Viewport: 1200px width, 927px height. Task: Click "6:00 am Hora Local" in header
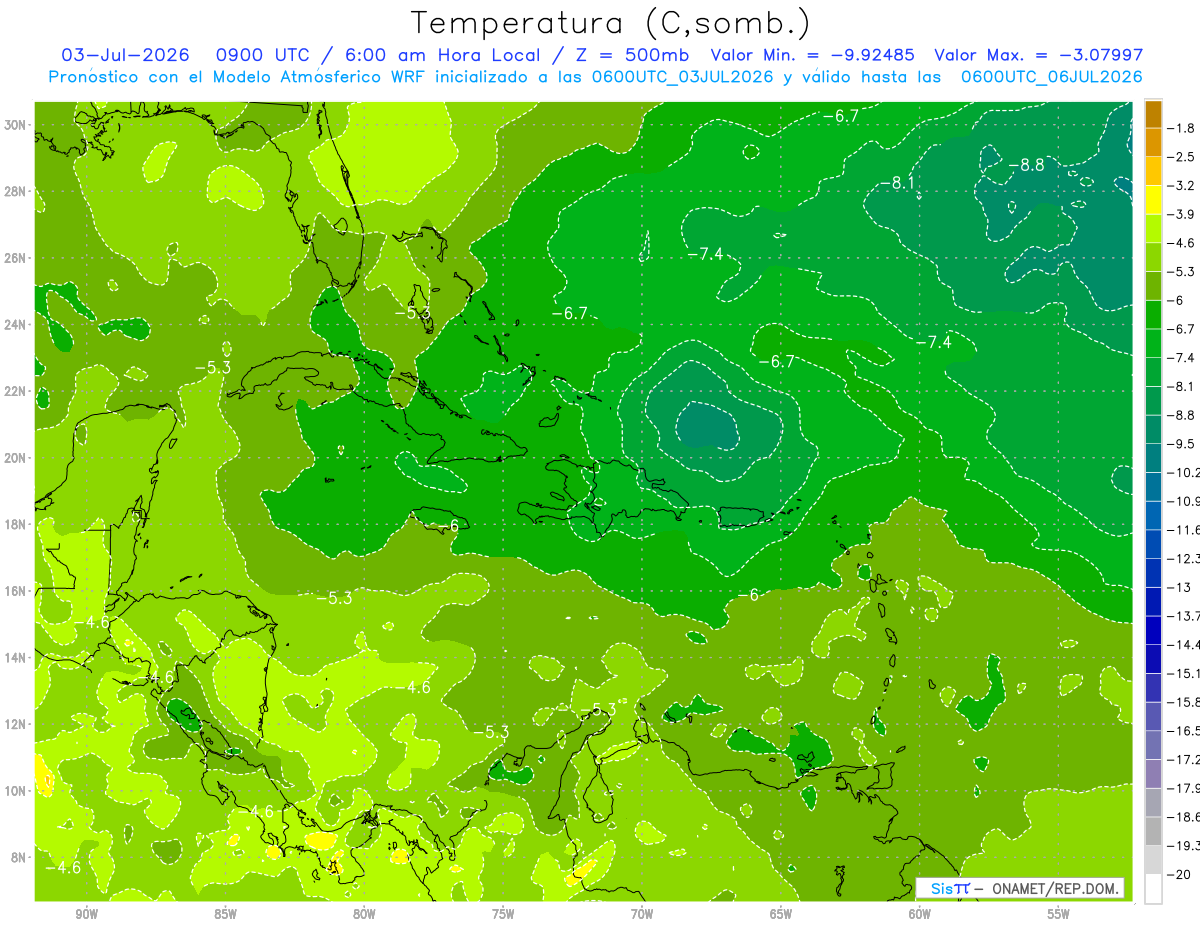coord(442,55)
